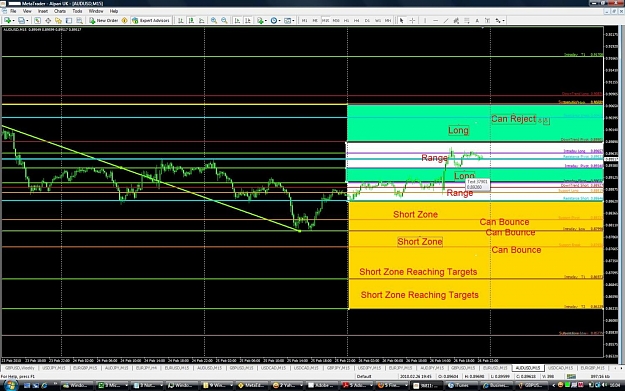
Task: Launch MetaEditor with the yellow diamond icon
Action: pos(124,20)
